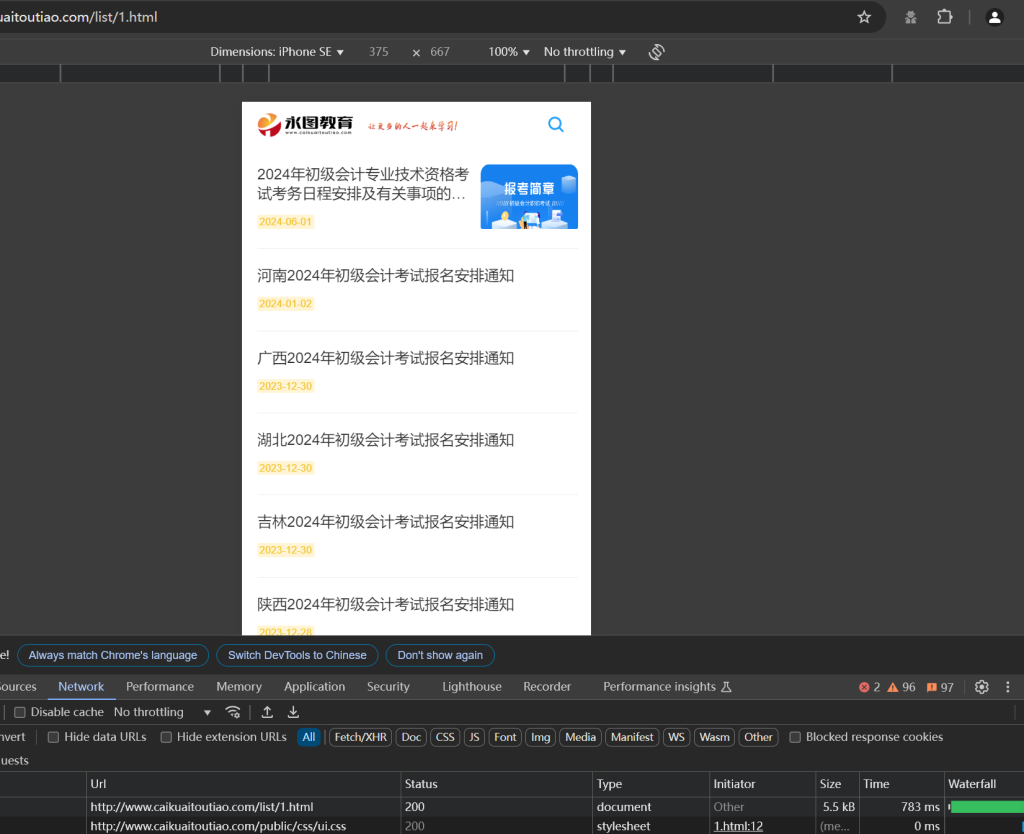This screenshot has height=834, width=1024.
Task: Tap the blue search icon on the webpage
Action: (556, 125)
